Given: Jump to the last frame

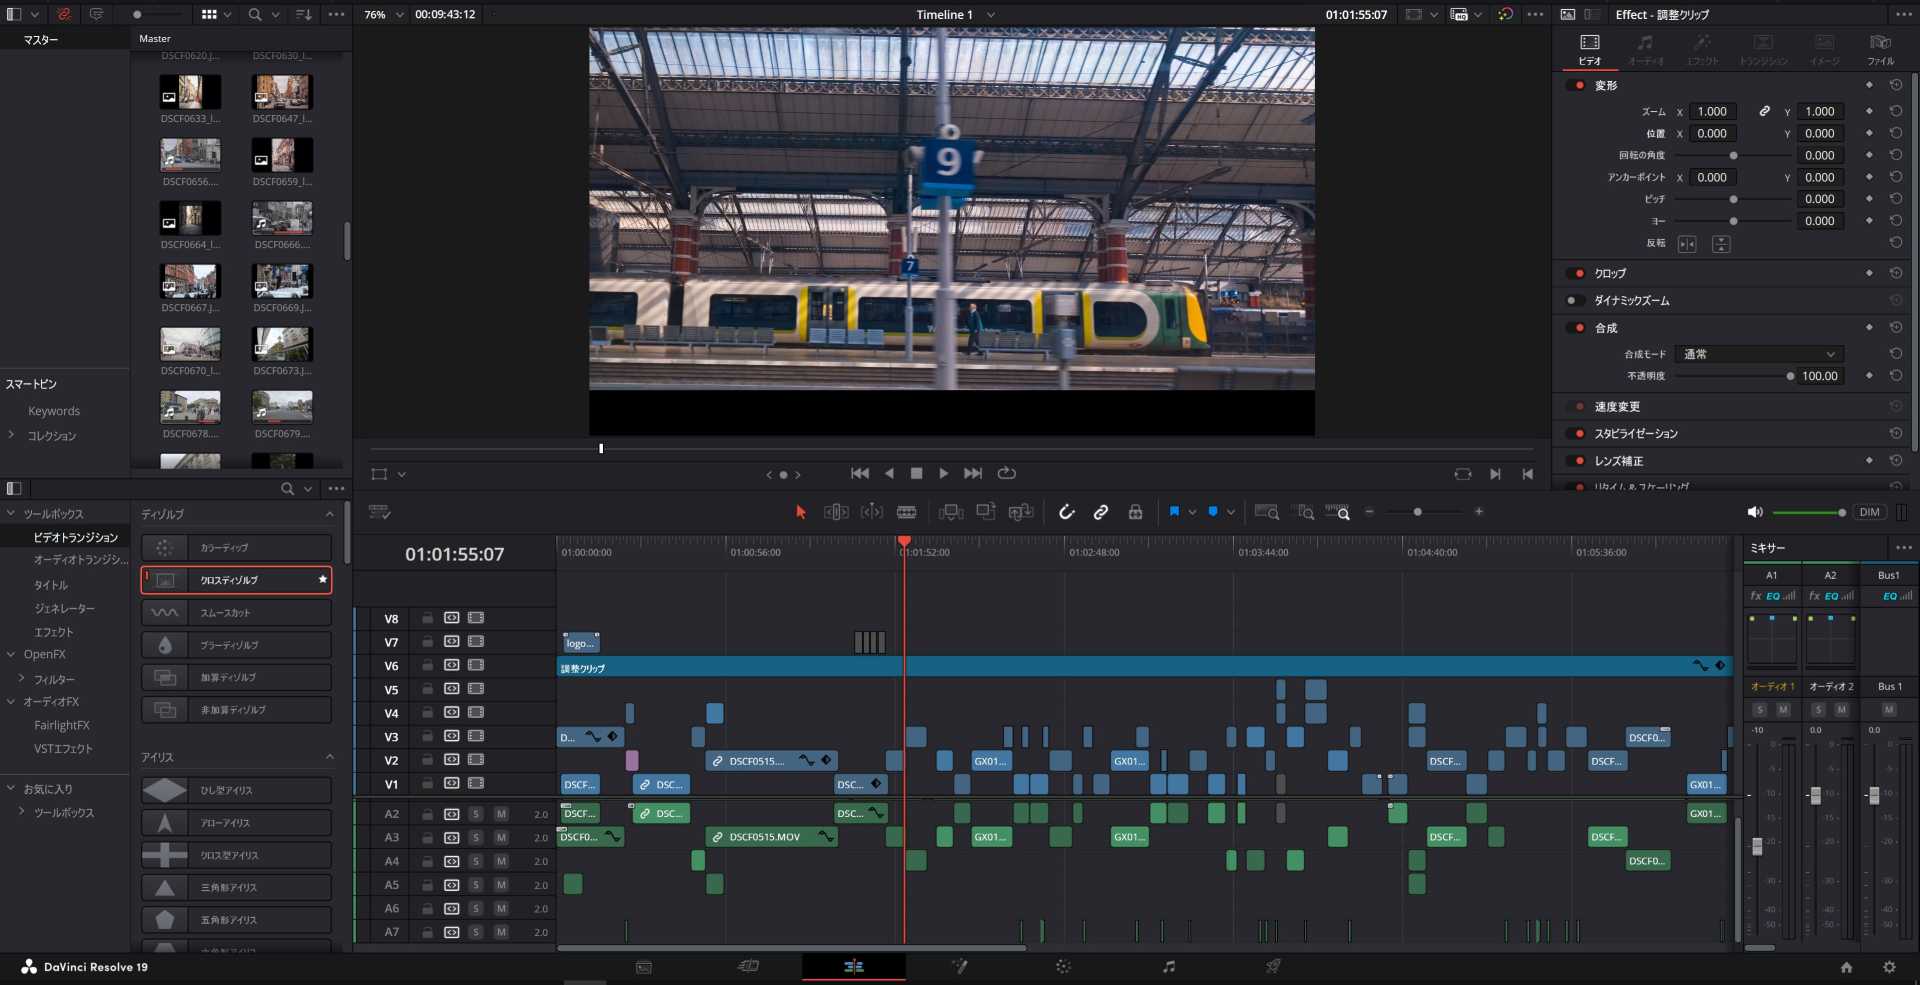Looking at the screenshot, I should tap(973, 473).
